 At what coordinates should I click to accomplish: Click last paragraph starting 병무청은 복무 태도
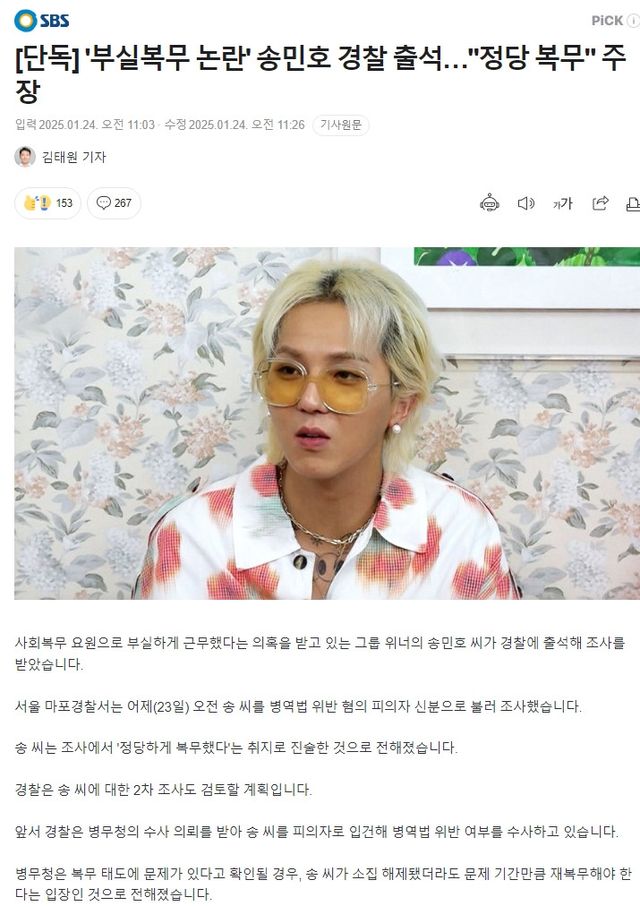click(323, 884)
